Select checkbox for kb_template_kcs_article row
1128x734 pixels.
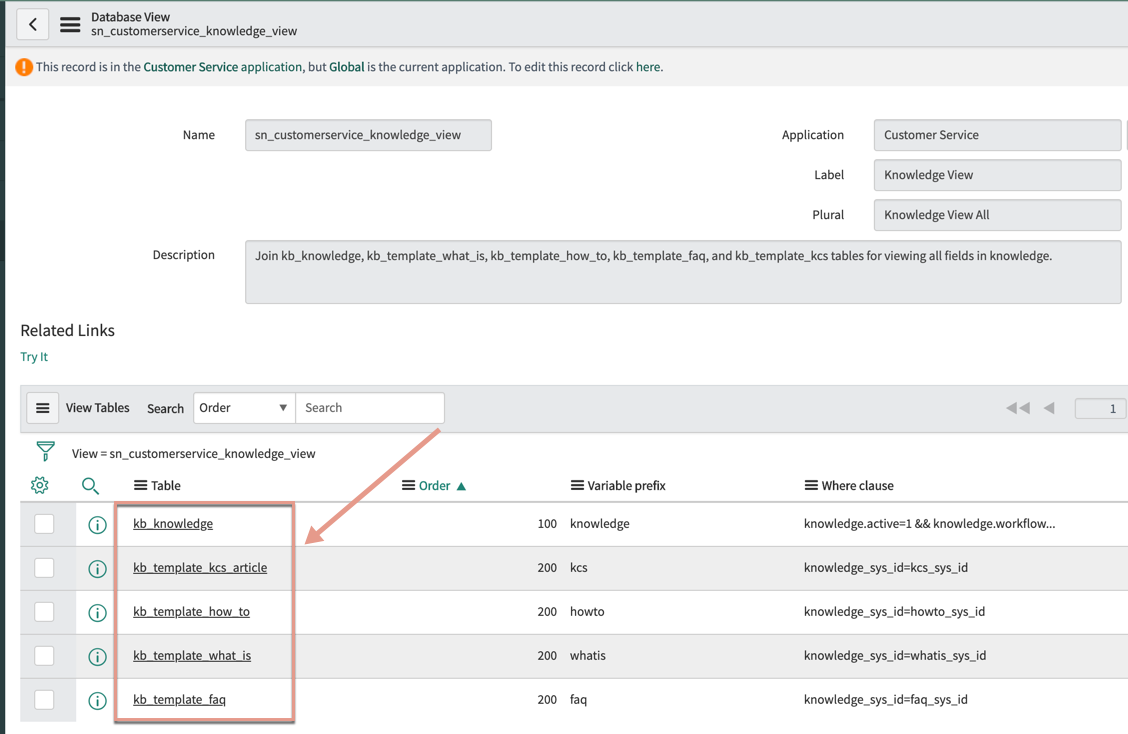tap(44, 568)
